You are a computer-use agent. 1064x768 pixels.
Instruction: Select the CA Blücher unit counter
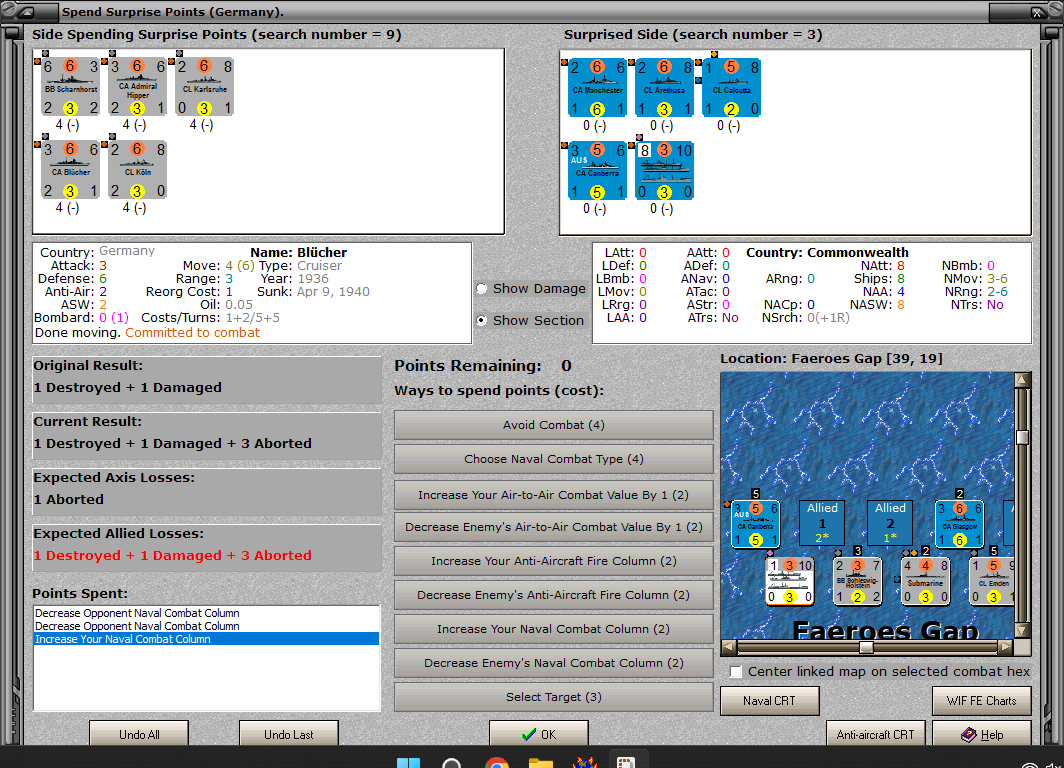point(71,170)
